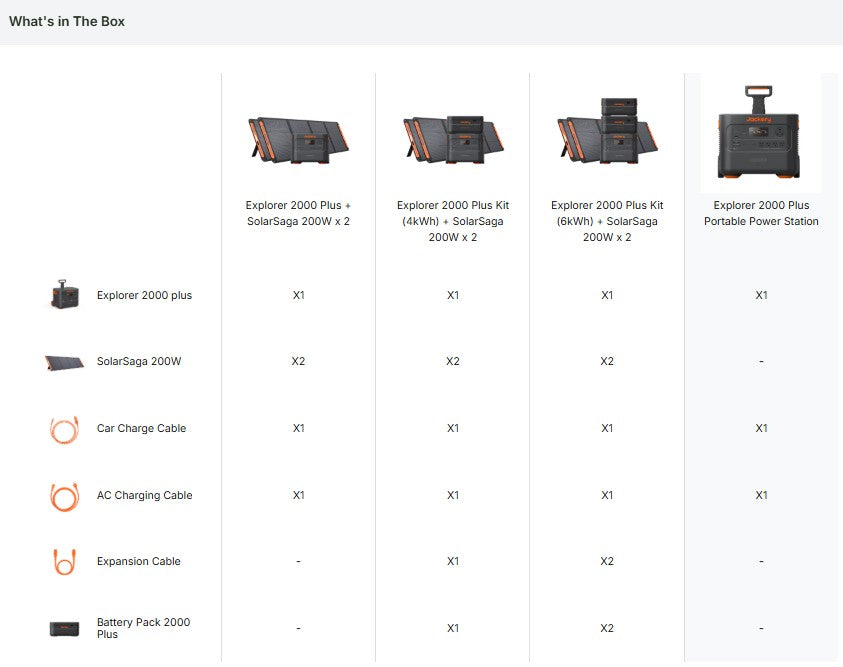Click the Battery Pack 2000 Plus icon
Viewport: 843px width, 667px height.
pos(64,628)
